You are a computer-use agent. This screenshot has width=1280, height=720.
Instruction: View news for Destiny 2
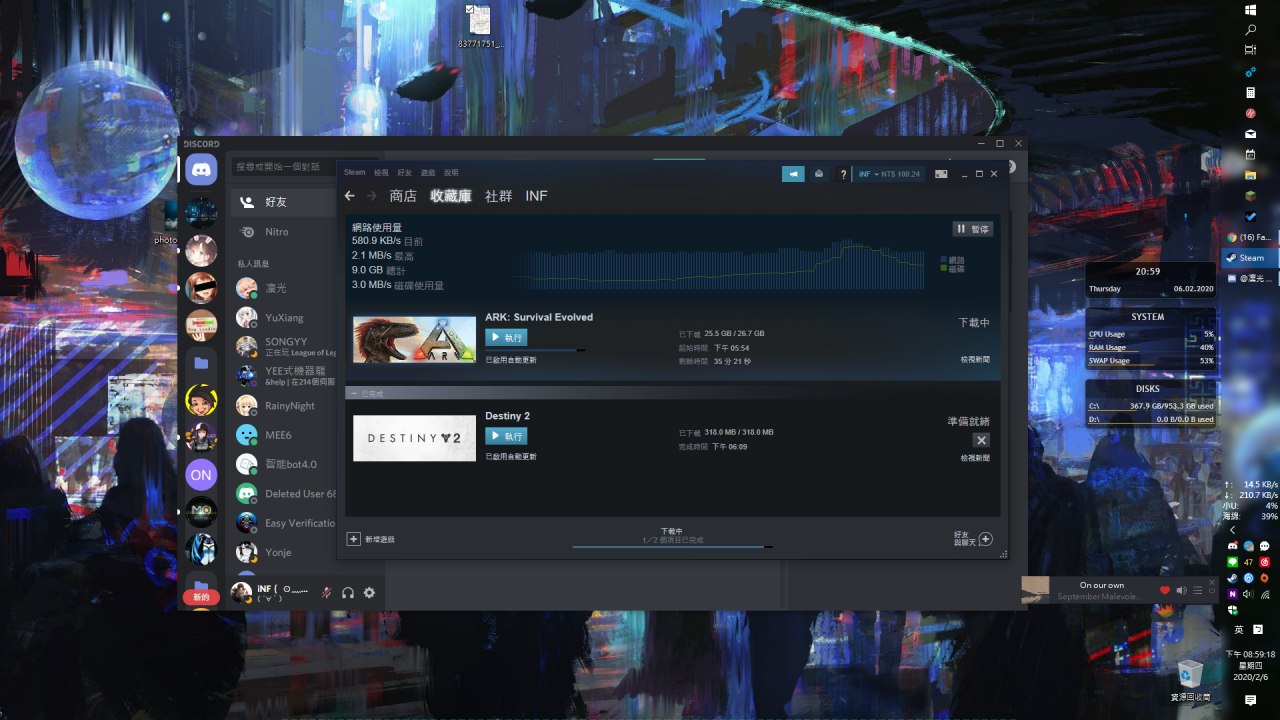coord(975,458)
